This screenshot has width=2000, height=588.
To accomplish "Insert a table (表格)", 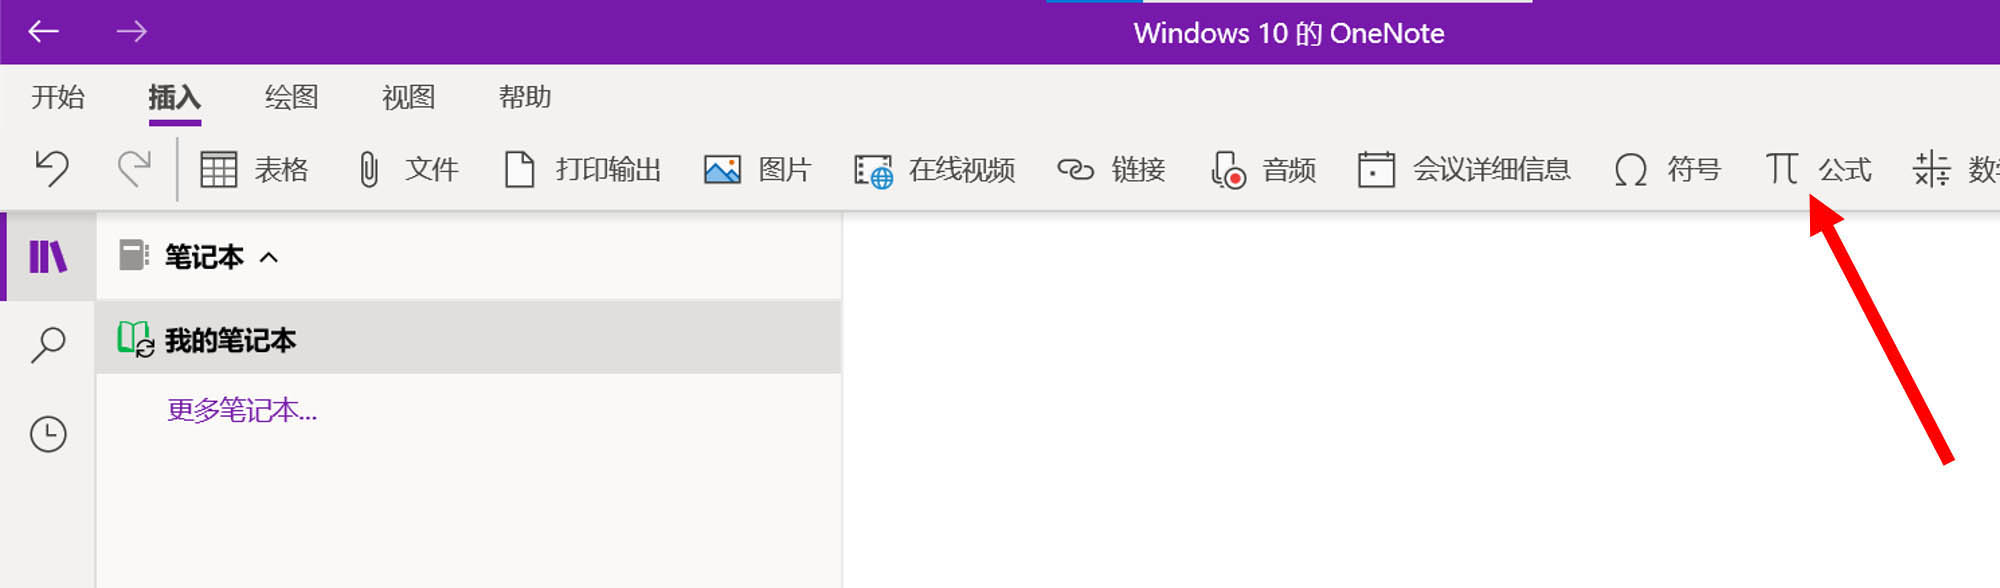I will (x=254, y=169).
